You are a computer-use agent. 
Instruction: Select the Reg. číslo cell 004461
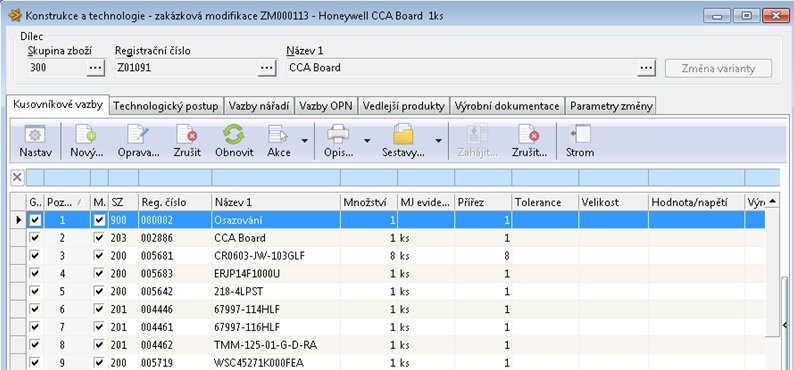[x=175, y=327]
